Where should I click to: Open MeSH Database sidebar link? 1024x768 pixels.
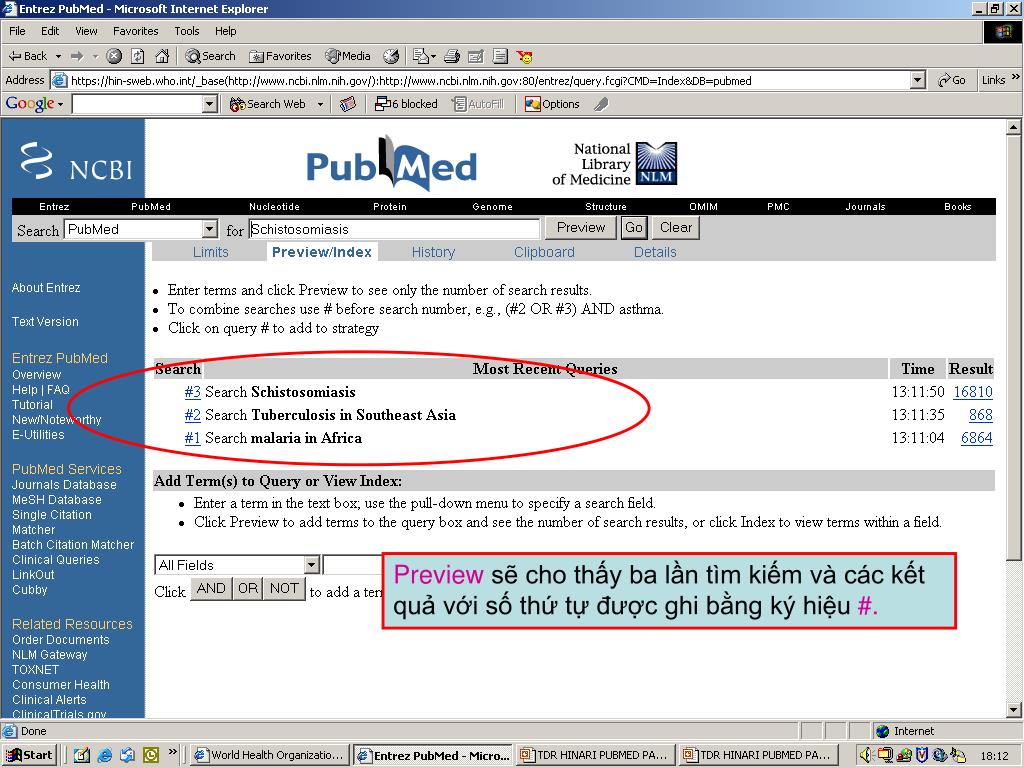57,500
